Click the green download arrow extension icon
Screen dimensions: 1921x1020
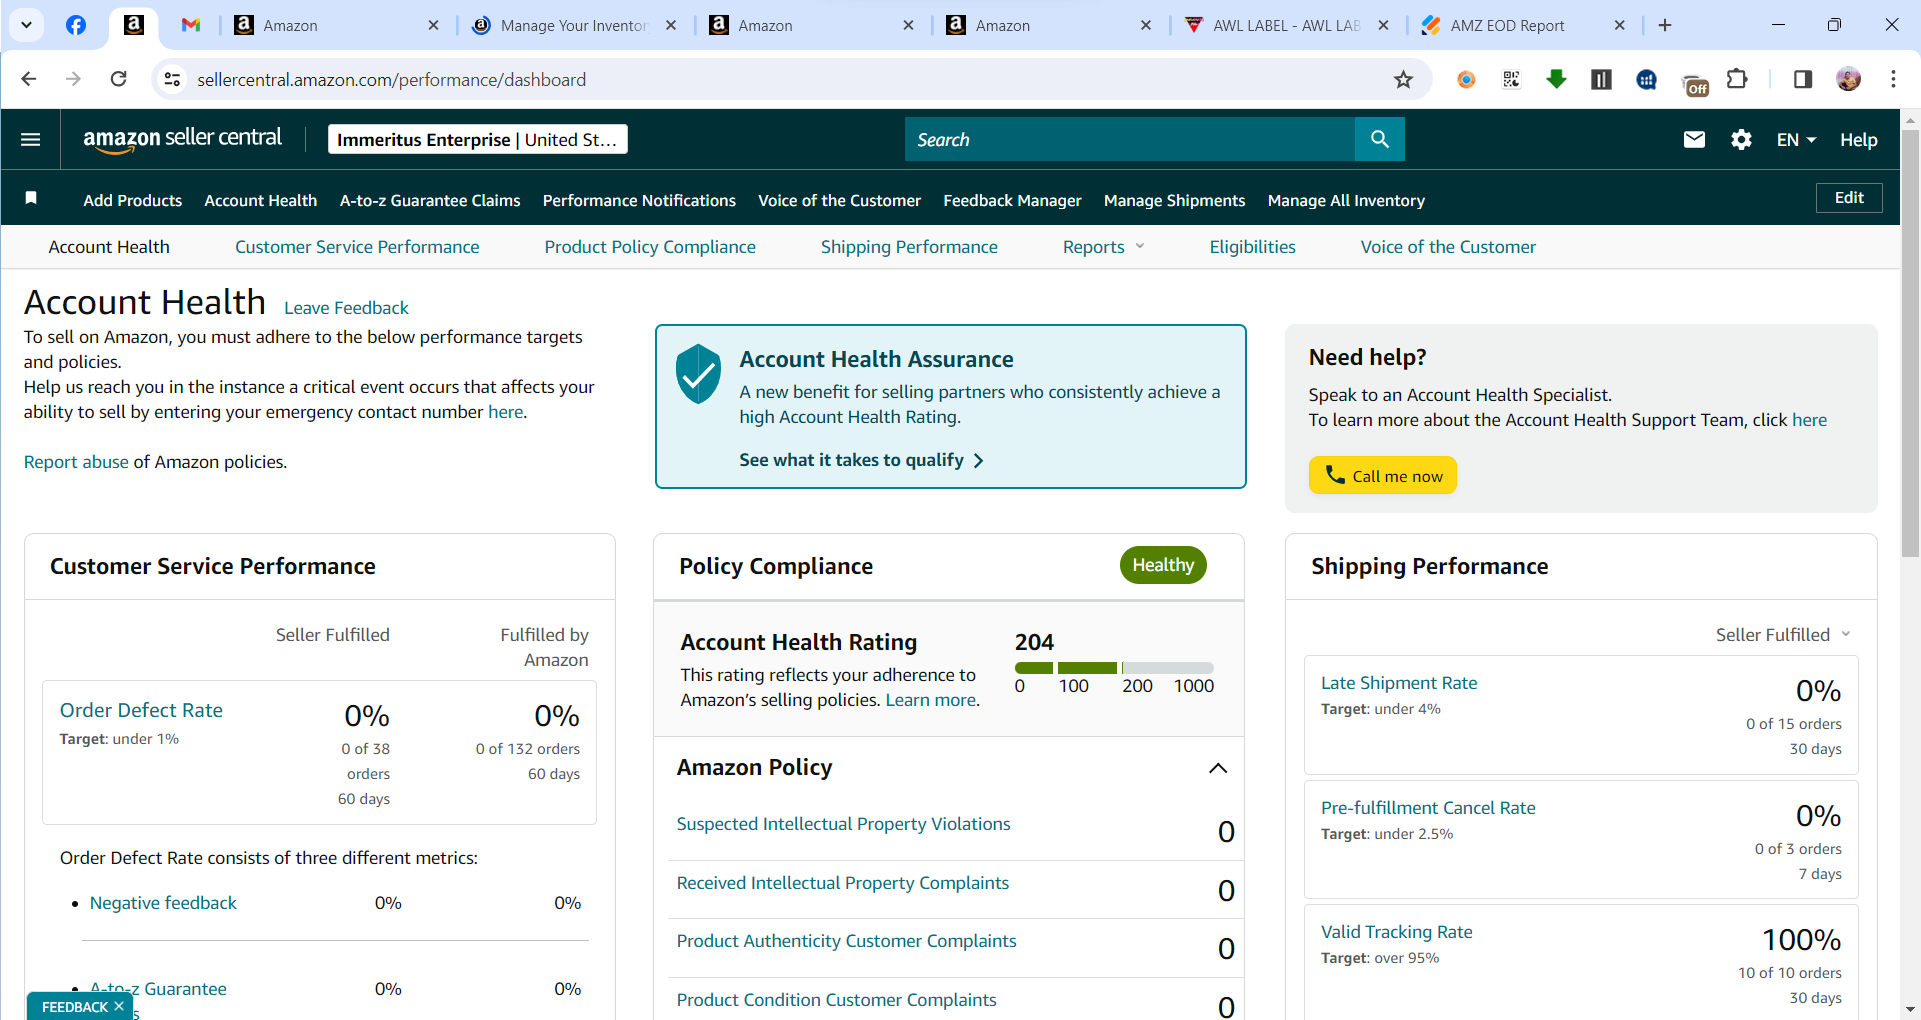[x=1556, y=79]
